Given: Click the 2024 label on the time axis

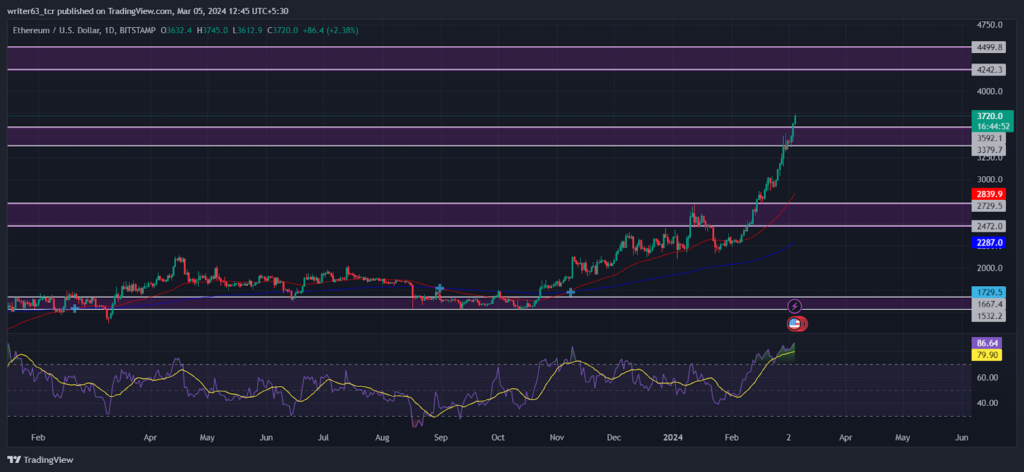Looking at the screenshot, I should click(673, 435).
